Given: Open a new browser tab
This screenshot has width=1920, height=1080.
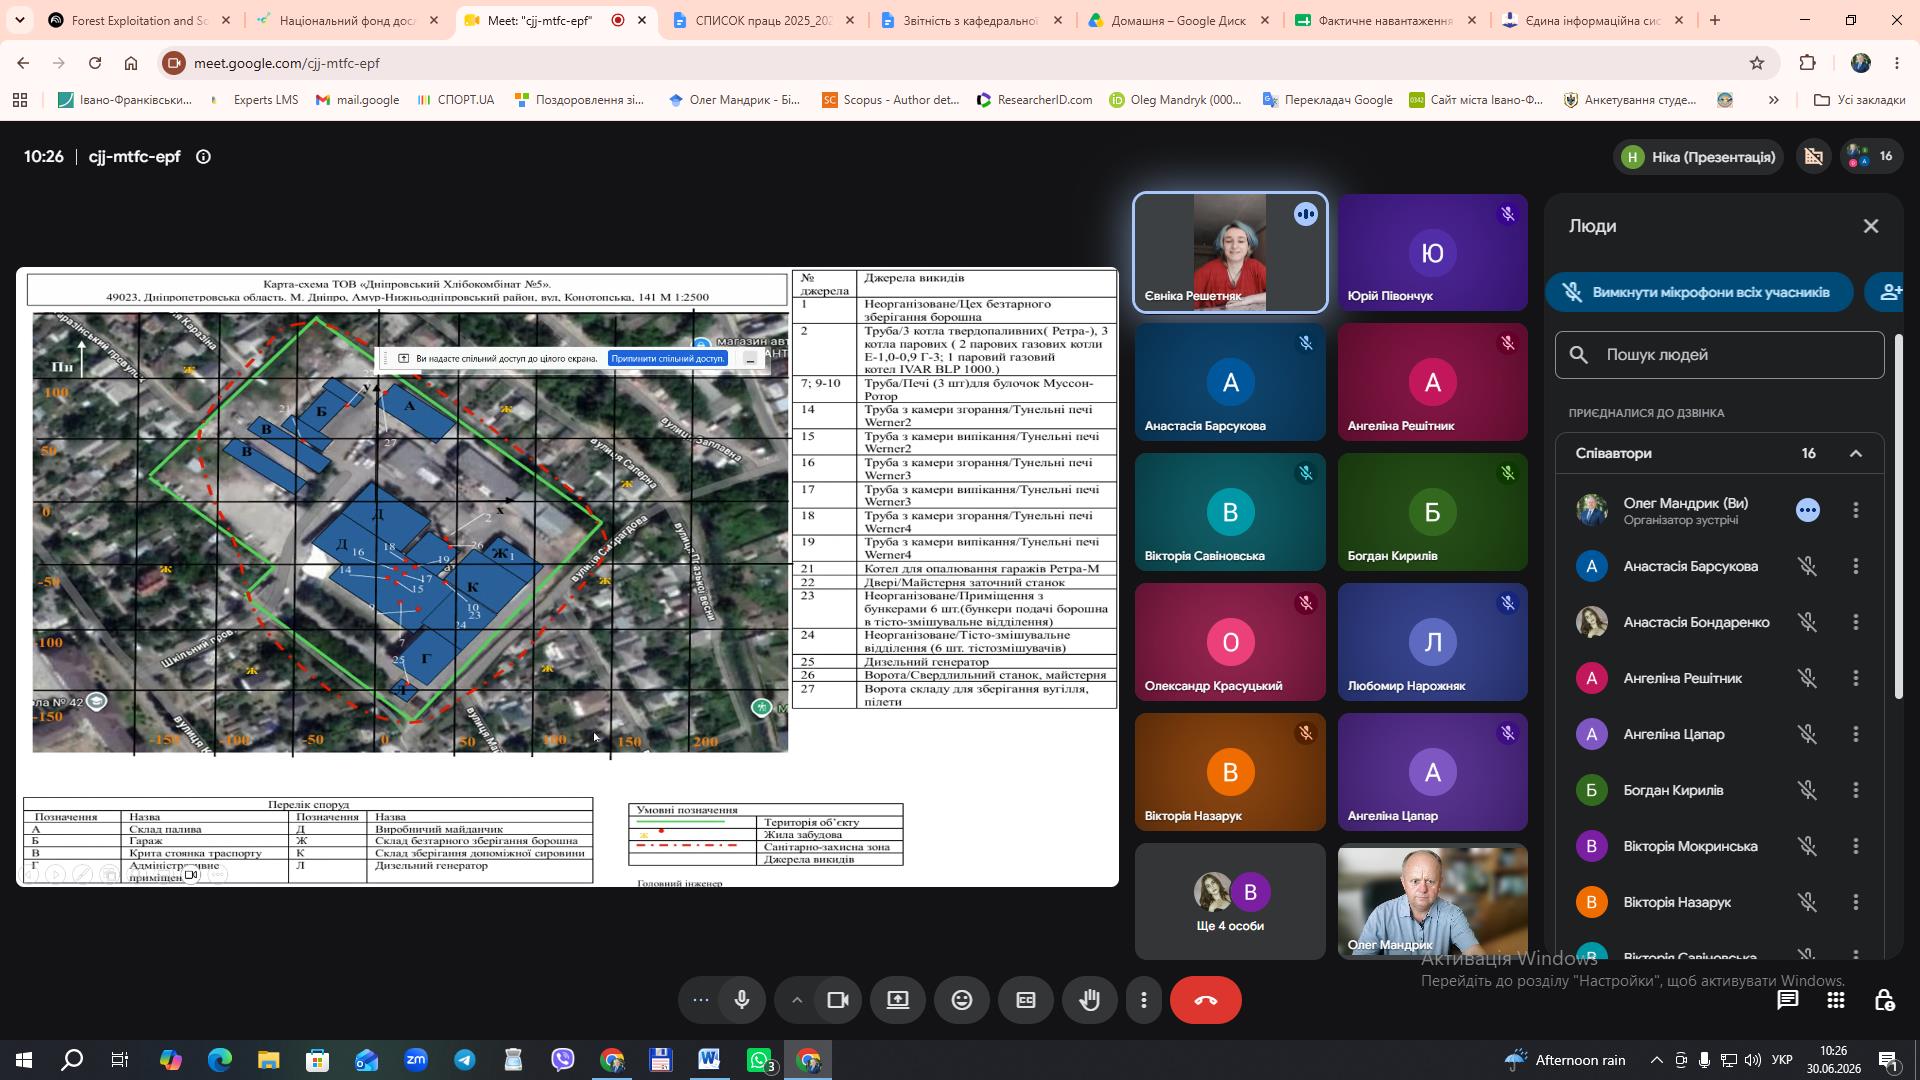Looking at the screenshot, I should [1715, 20].
